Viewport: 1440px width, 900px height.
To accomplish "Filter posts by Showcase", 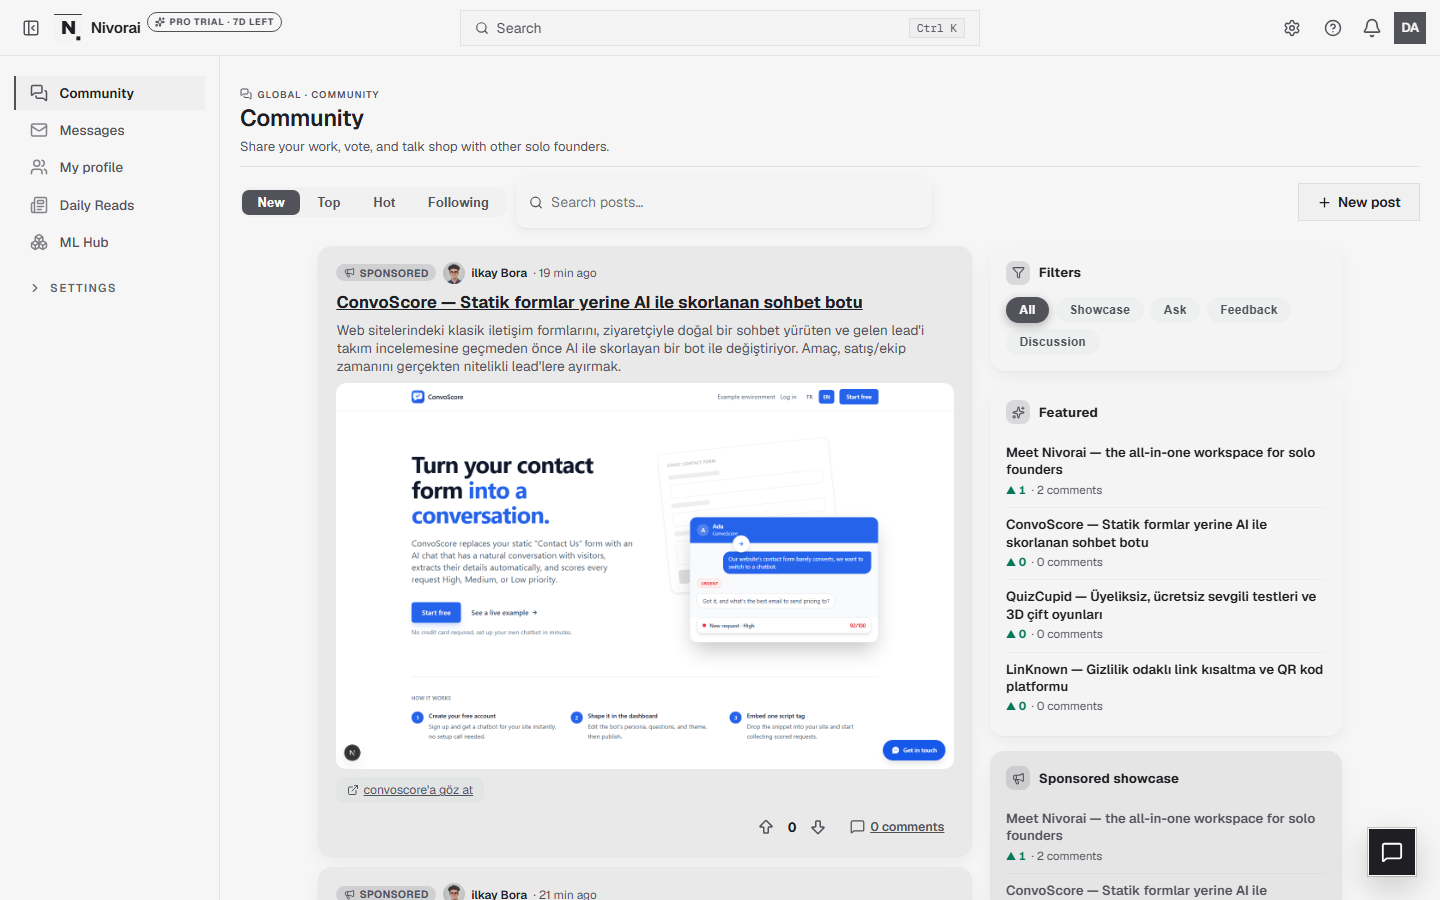I will click(1100, 310).
